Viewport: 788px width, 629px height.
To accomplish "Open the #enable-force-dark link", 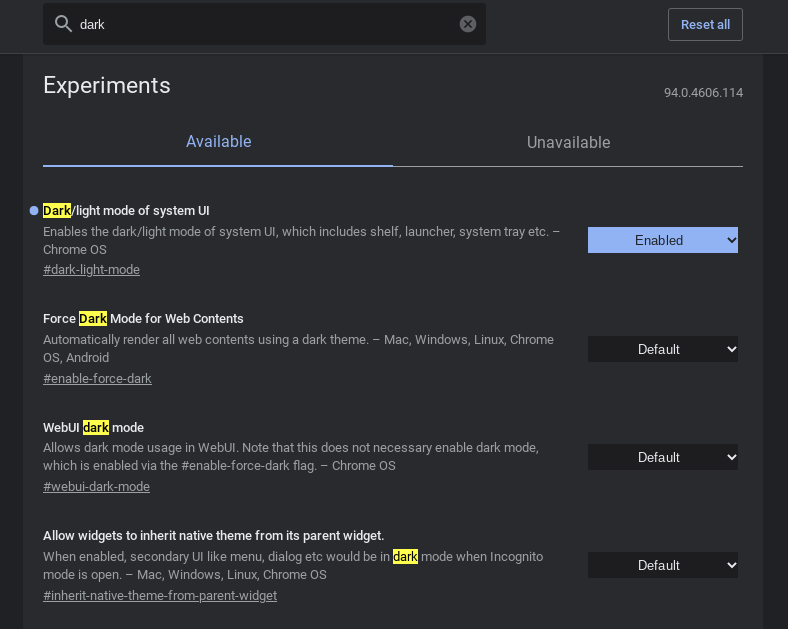I will 97,378.
